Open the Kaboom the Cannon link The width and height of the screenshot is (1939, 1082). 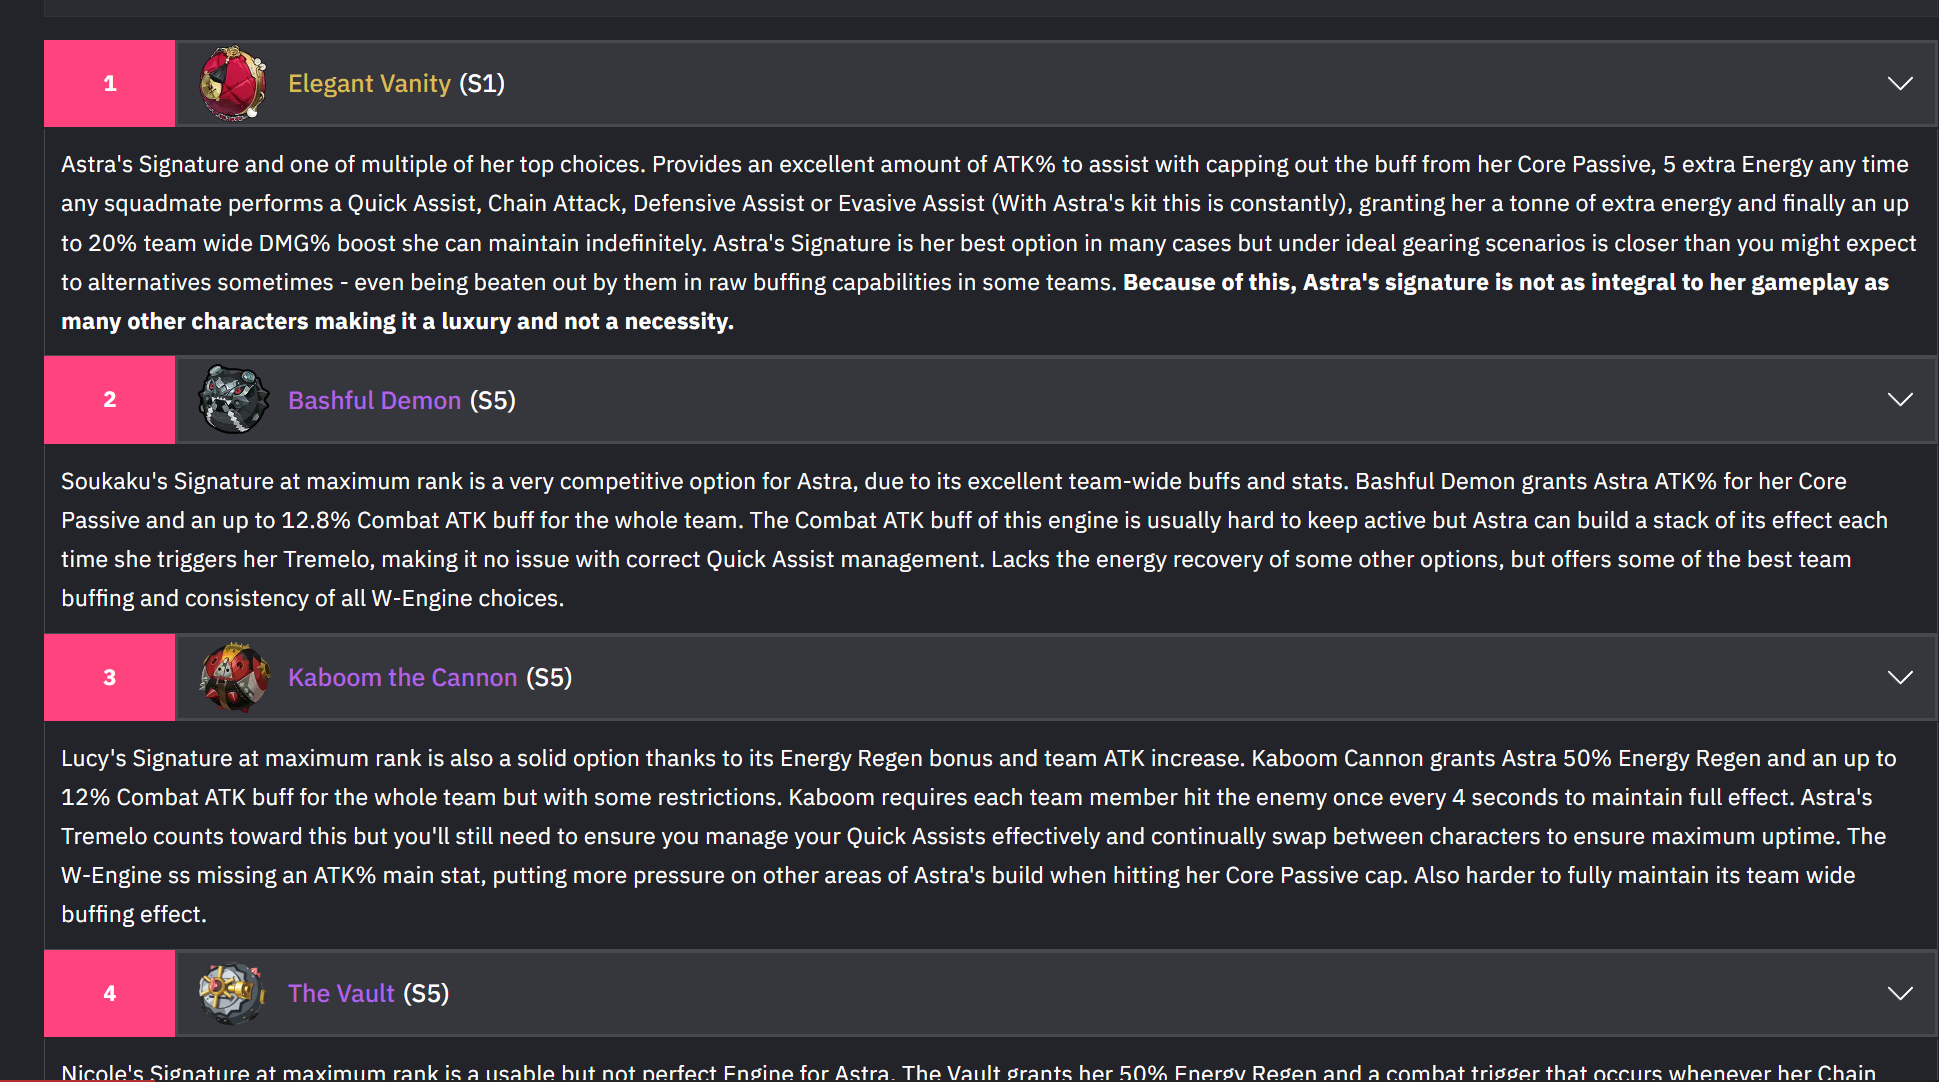pyautogui.click(x=402, y=677)
